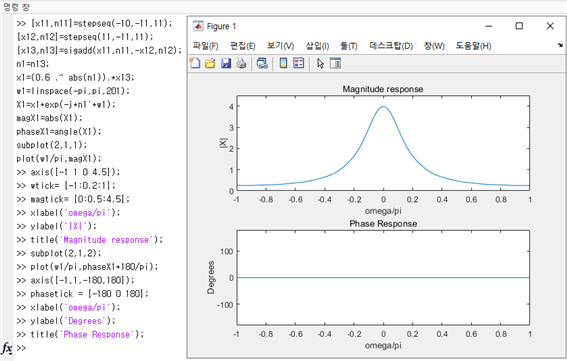Click omega/pi label under phase plot
Viewport: 567px width, 361px height.
(383, 345)
